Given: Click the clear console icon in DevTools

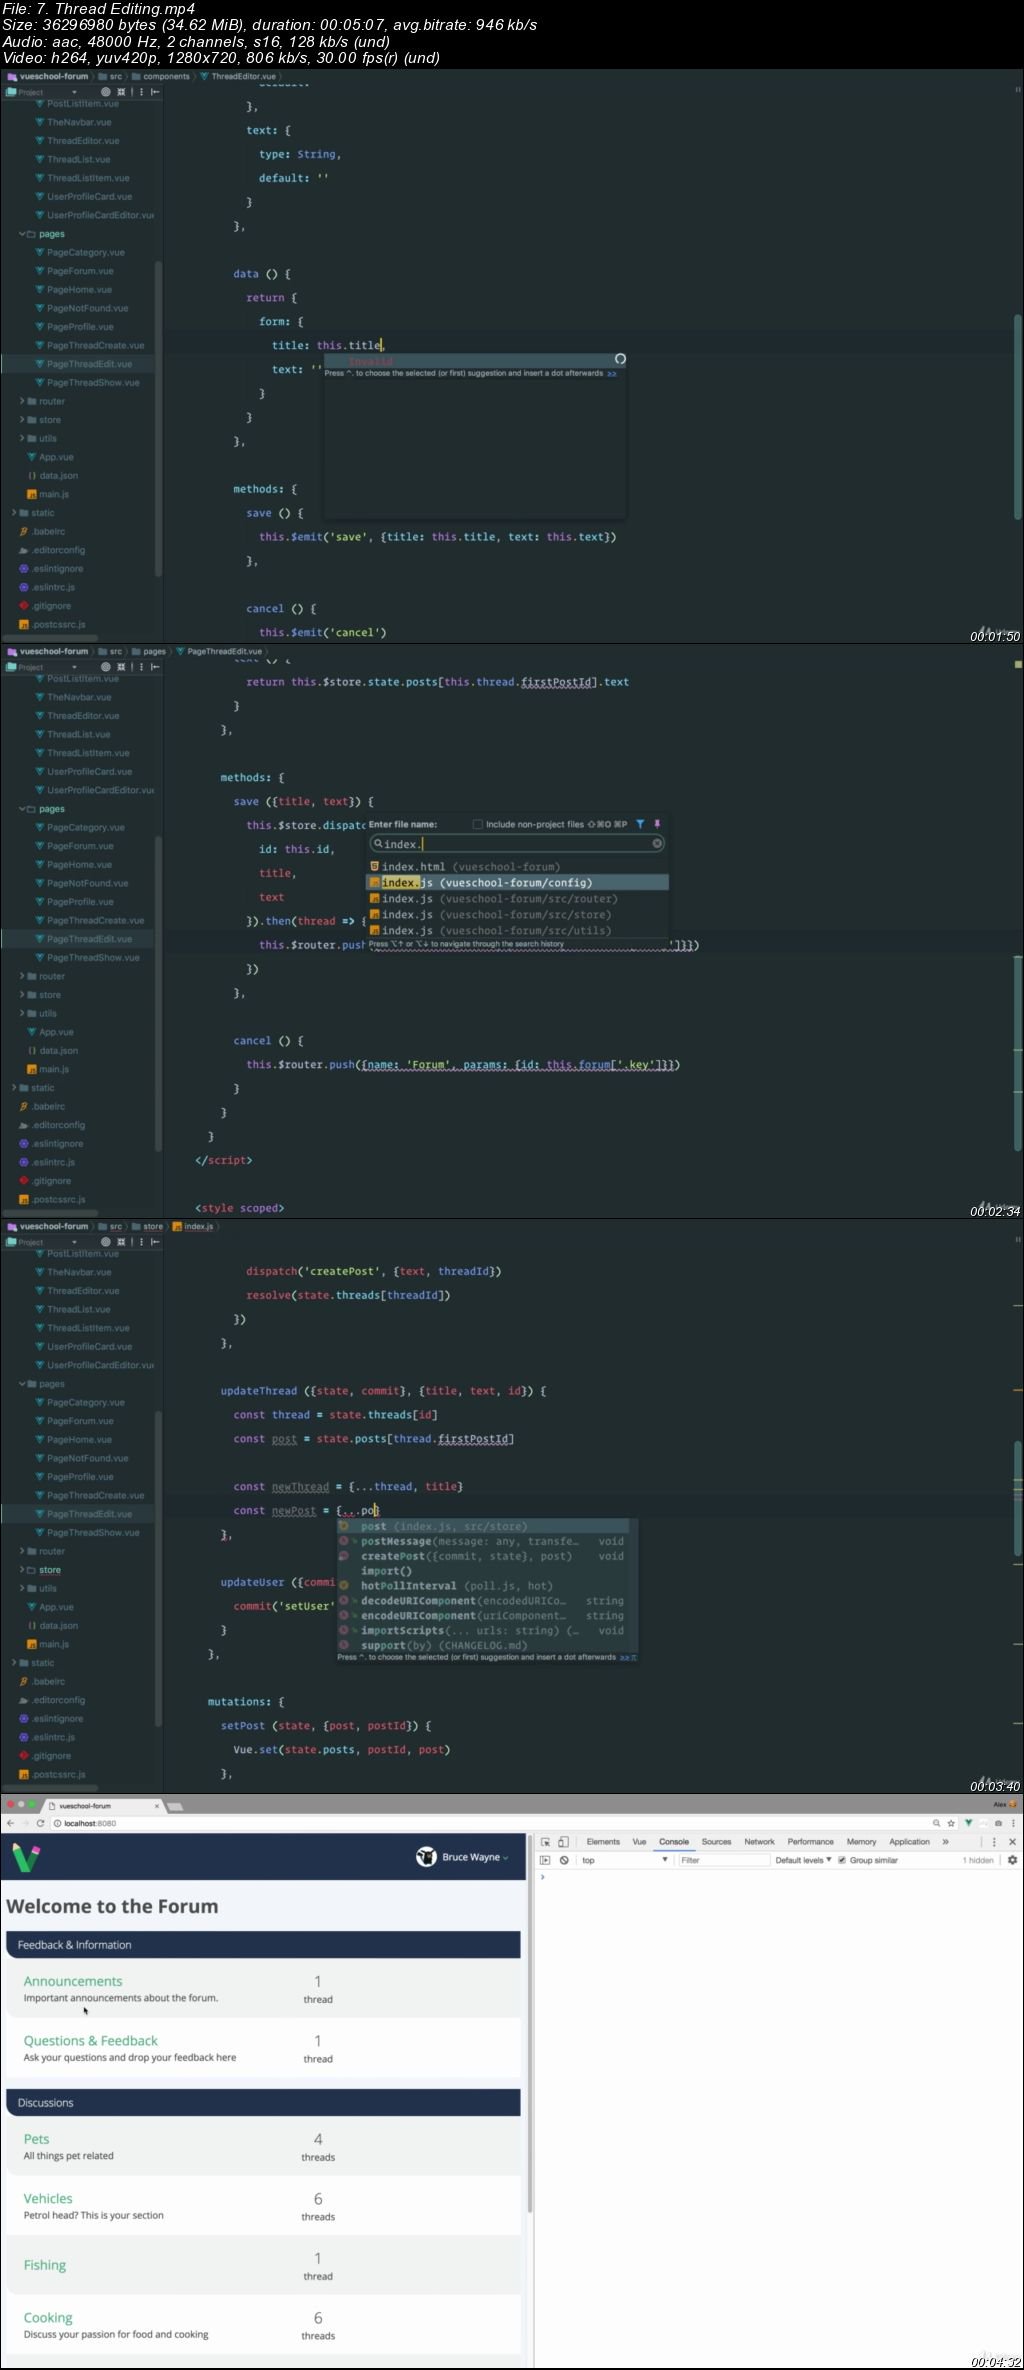Looking at the screenshot, I should (x=564, y=1860).
